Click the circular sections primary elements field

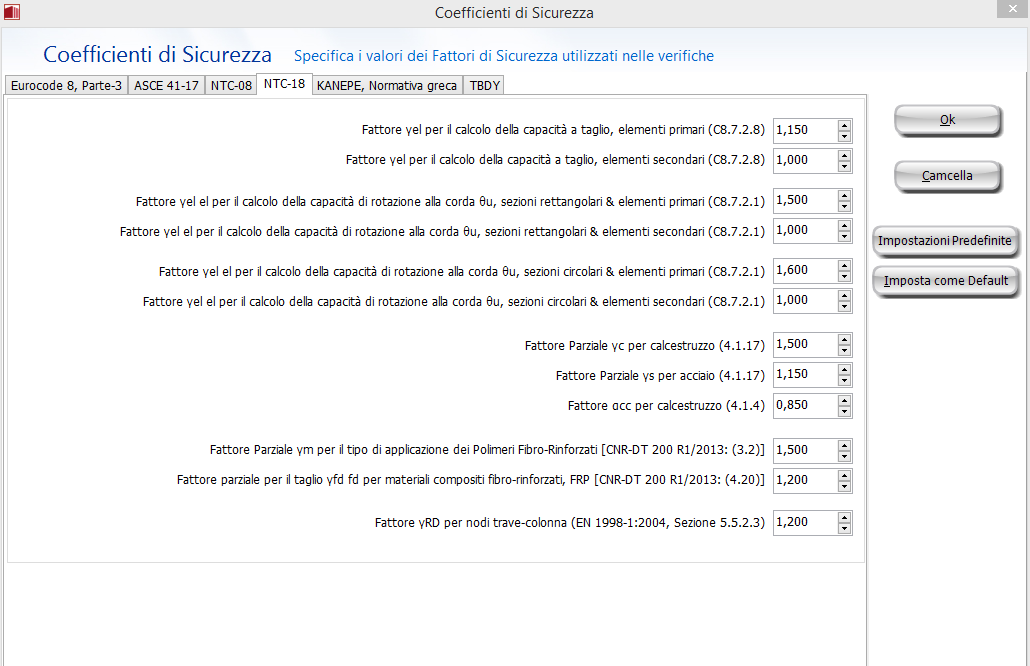pos(804,271)
